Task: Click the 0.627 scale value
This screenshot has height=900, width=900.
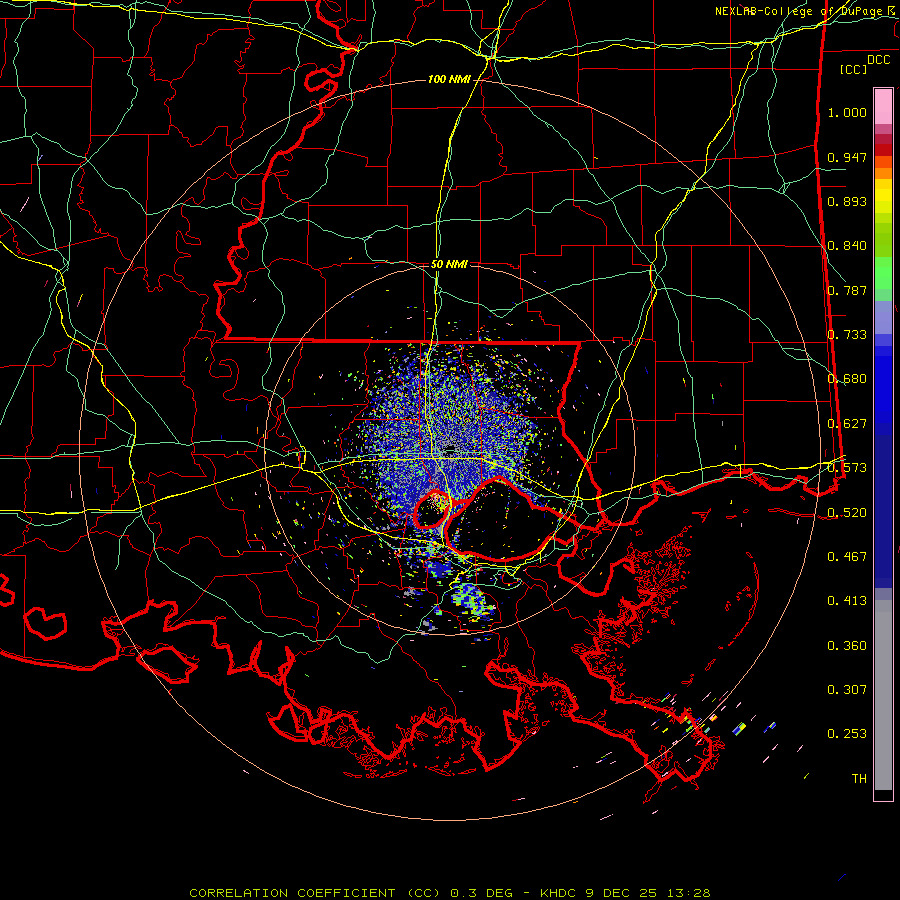Action: [x=847, y=424]
